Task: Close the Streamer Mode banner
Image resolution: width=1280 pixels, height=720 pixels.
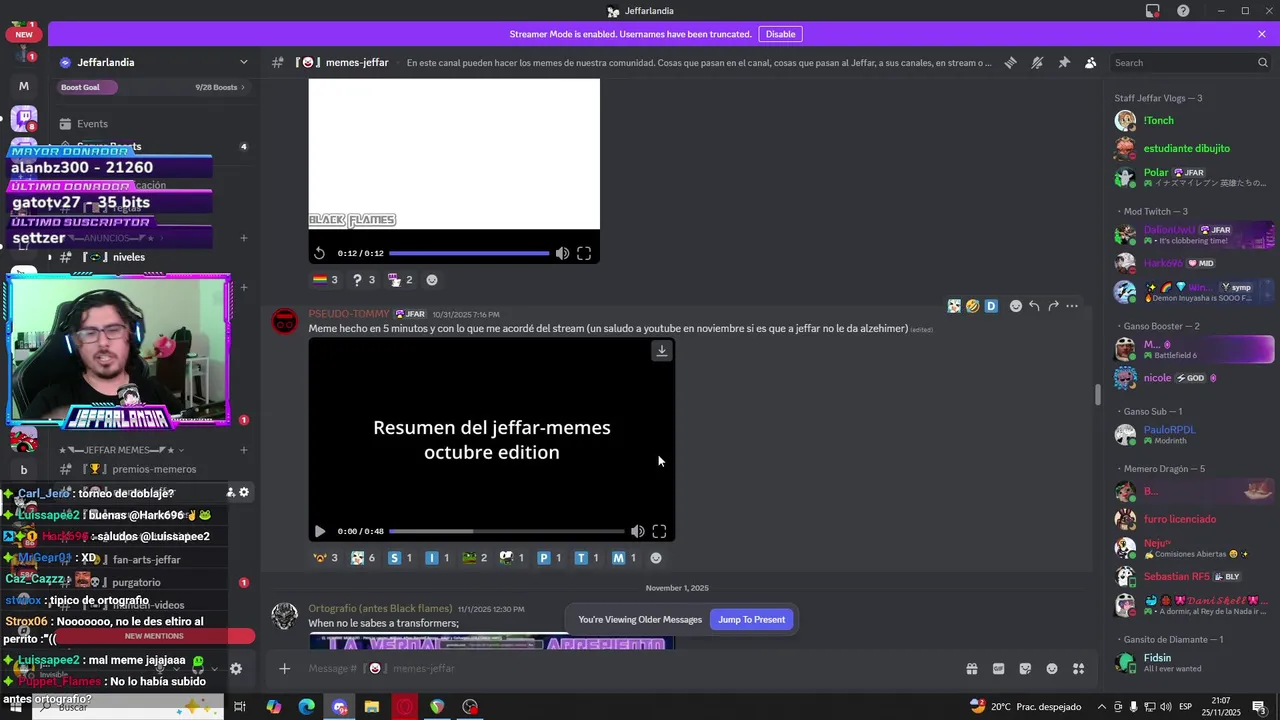Action: pos(1262,34)
